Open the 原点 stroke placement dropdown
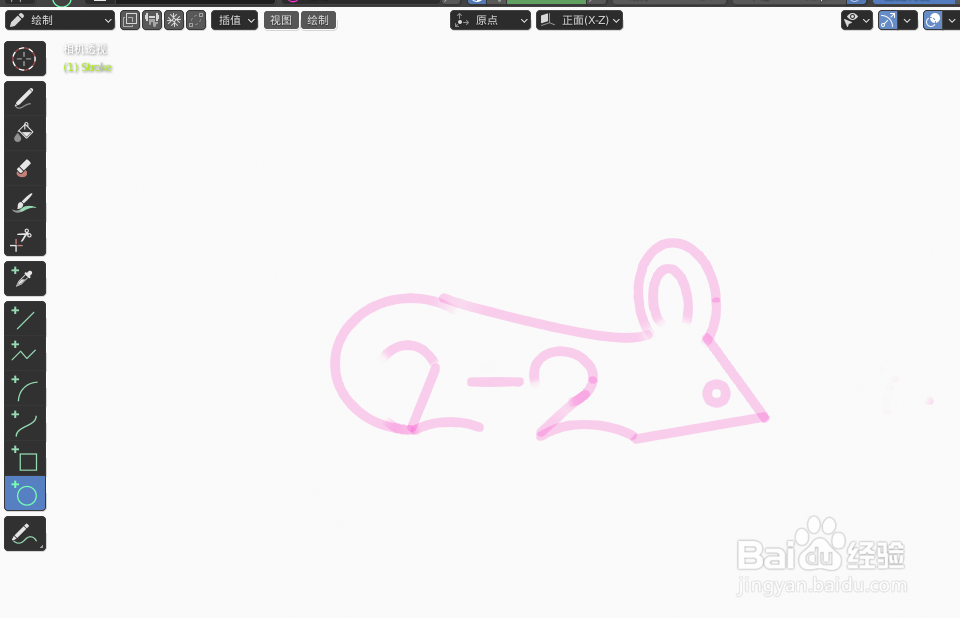The image size is (960, 618). click(490, 20)
